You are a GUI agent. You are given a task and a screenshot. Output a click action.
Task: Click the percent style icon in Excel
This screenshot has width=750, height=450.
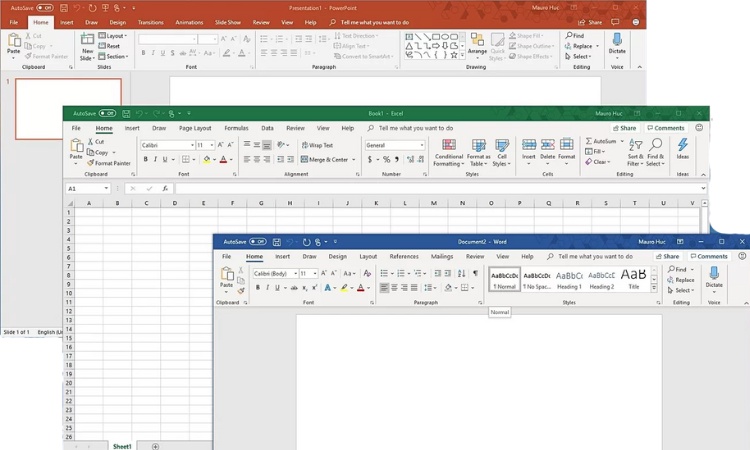[386, 159]
